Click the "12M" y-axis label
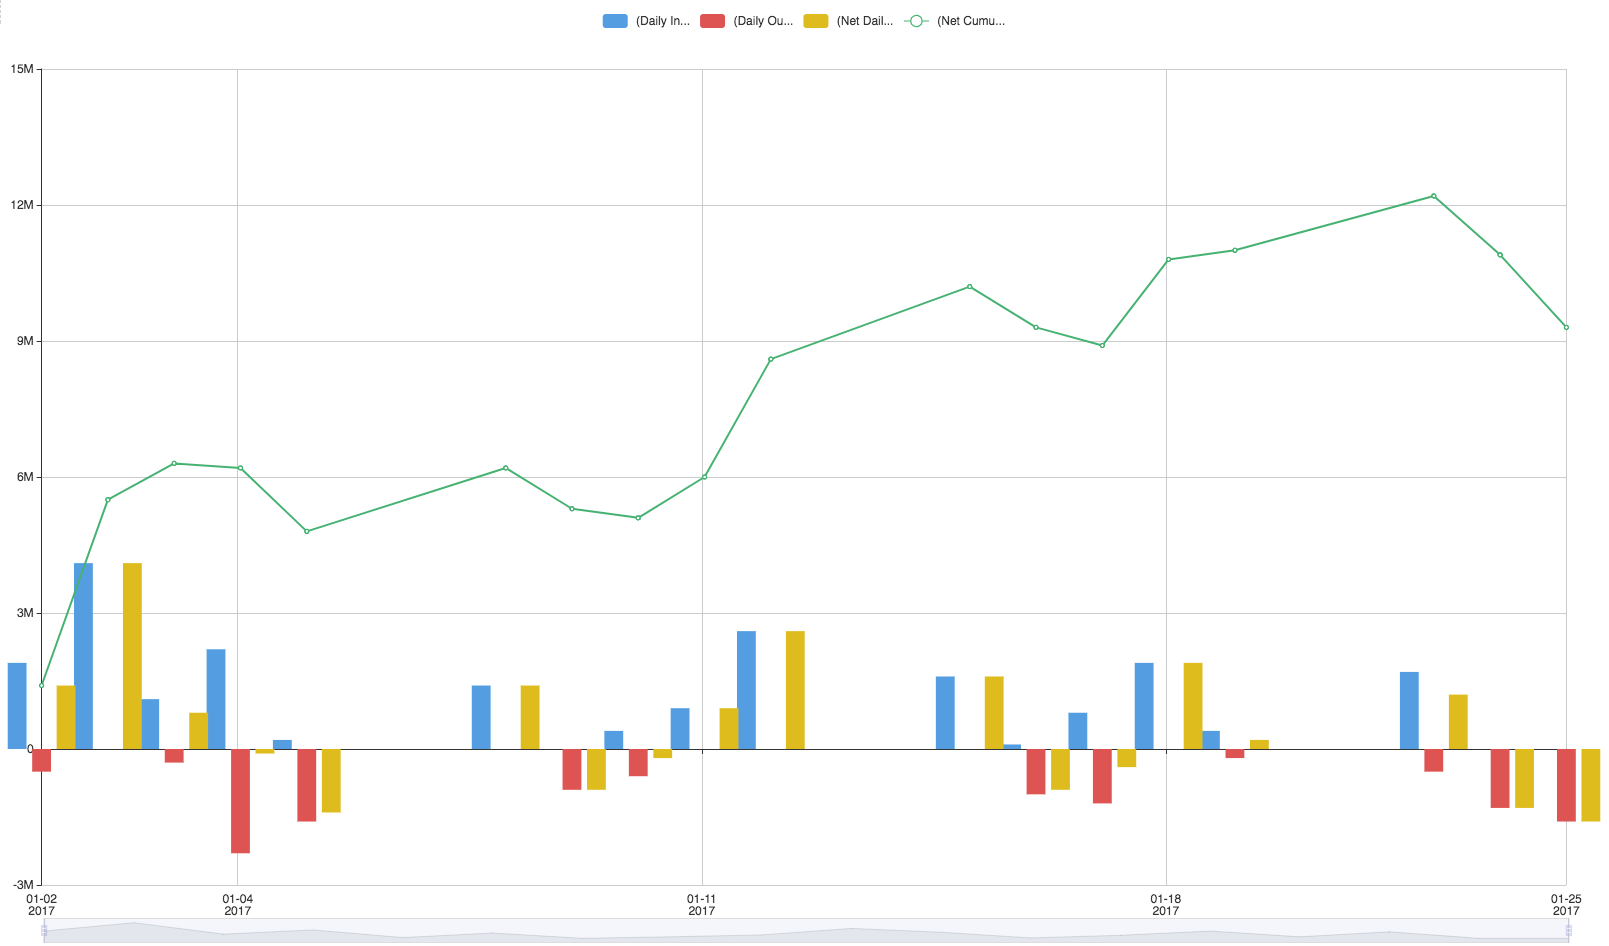1609x946 pixels. click(22, 205)
